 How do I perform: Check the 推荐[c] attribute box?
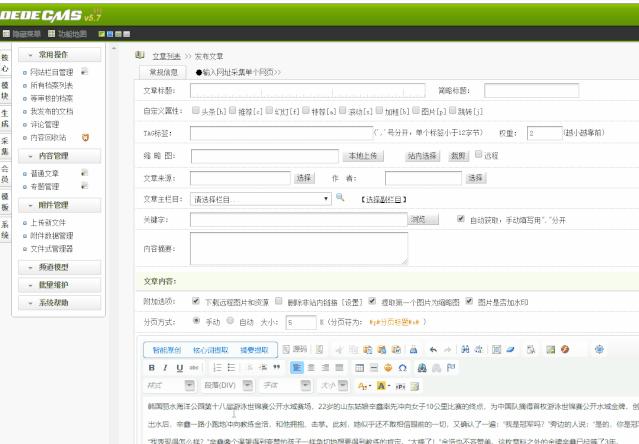(233, 110)
